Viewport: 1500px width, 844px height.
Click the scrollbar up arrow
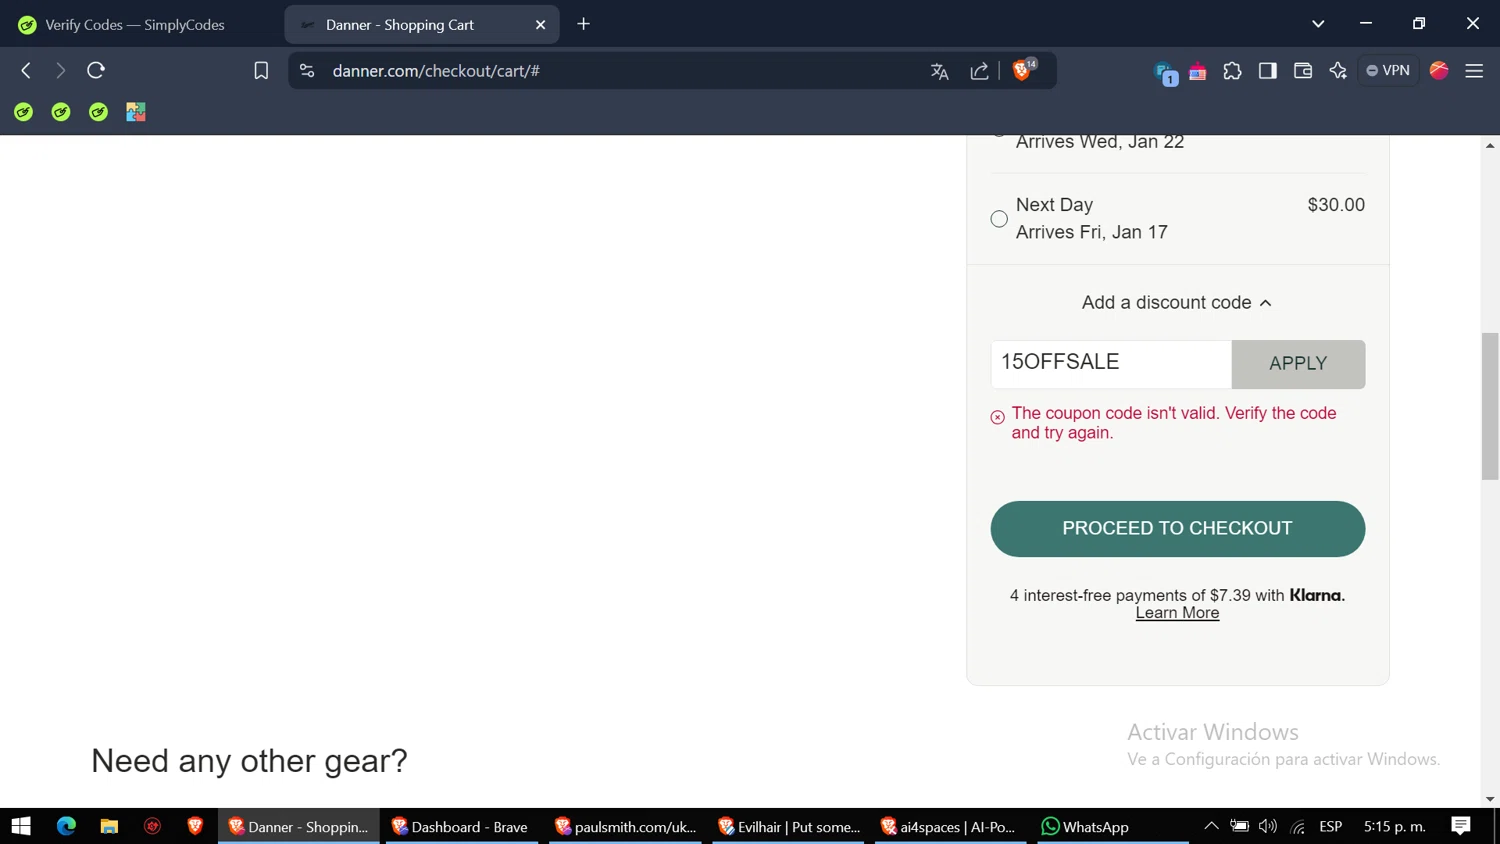click(1490, 145)
